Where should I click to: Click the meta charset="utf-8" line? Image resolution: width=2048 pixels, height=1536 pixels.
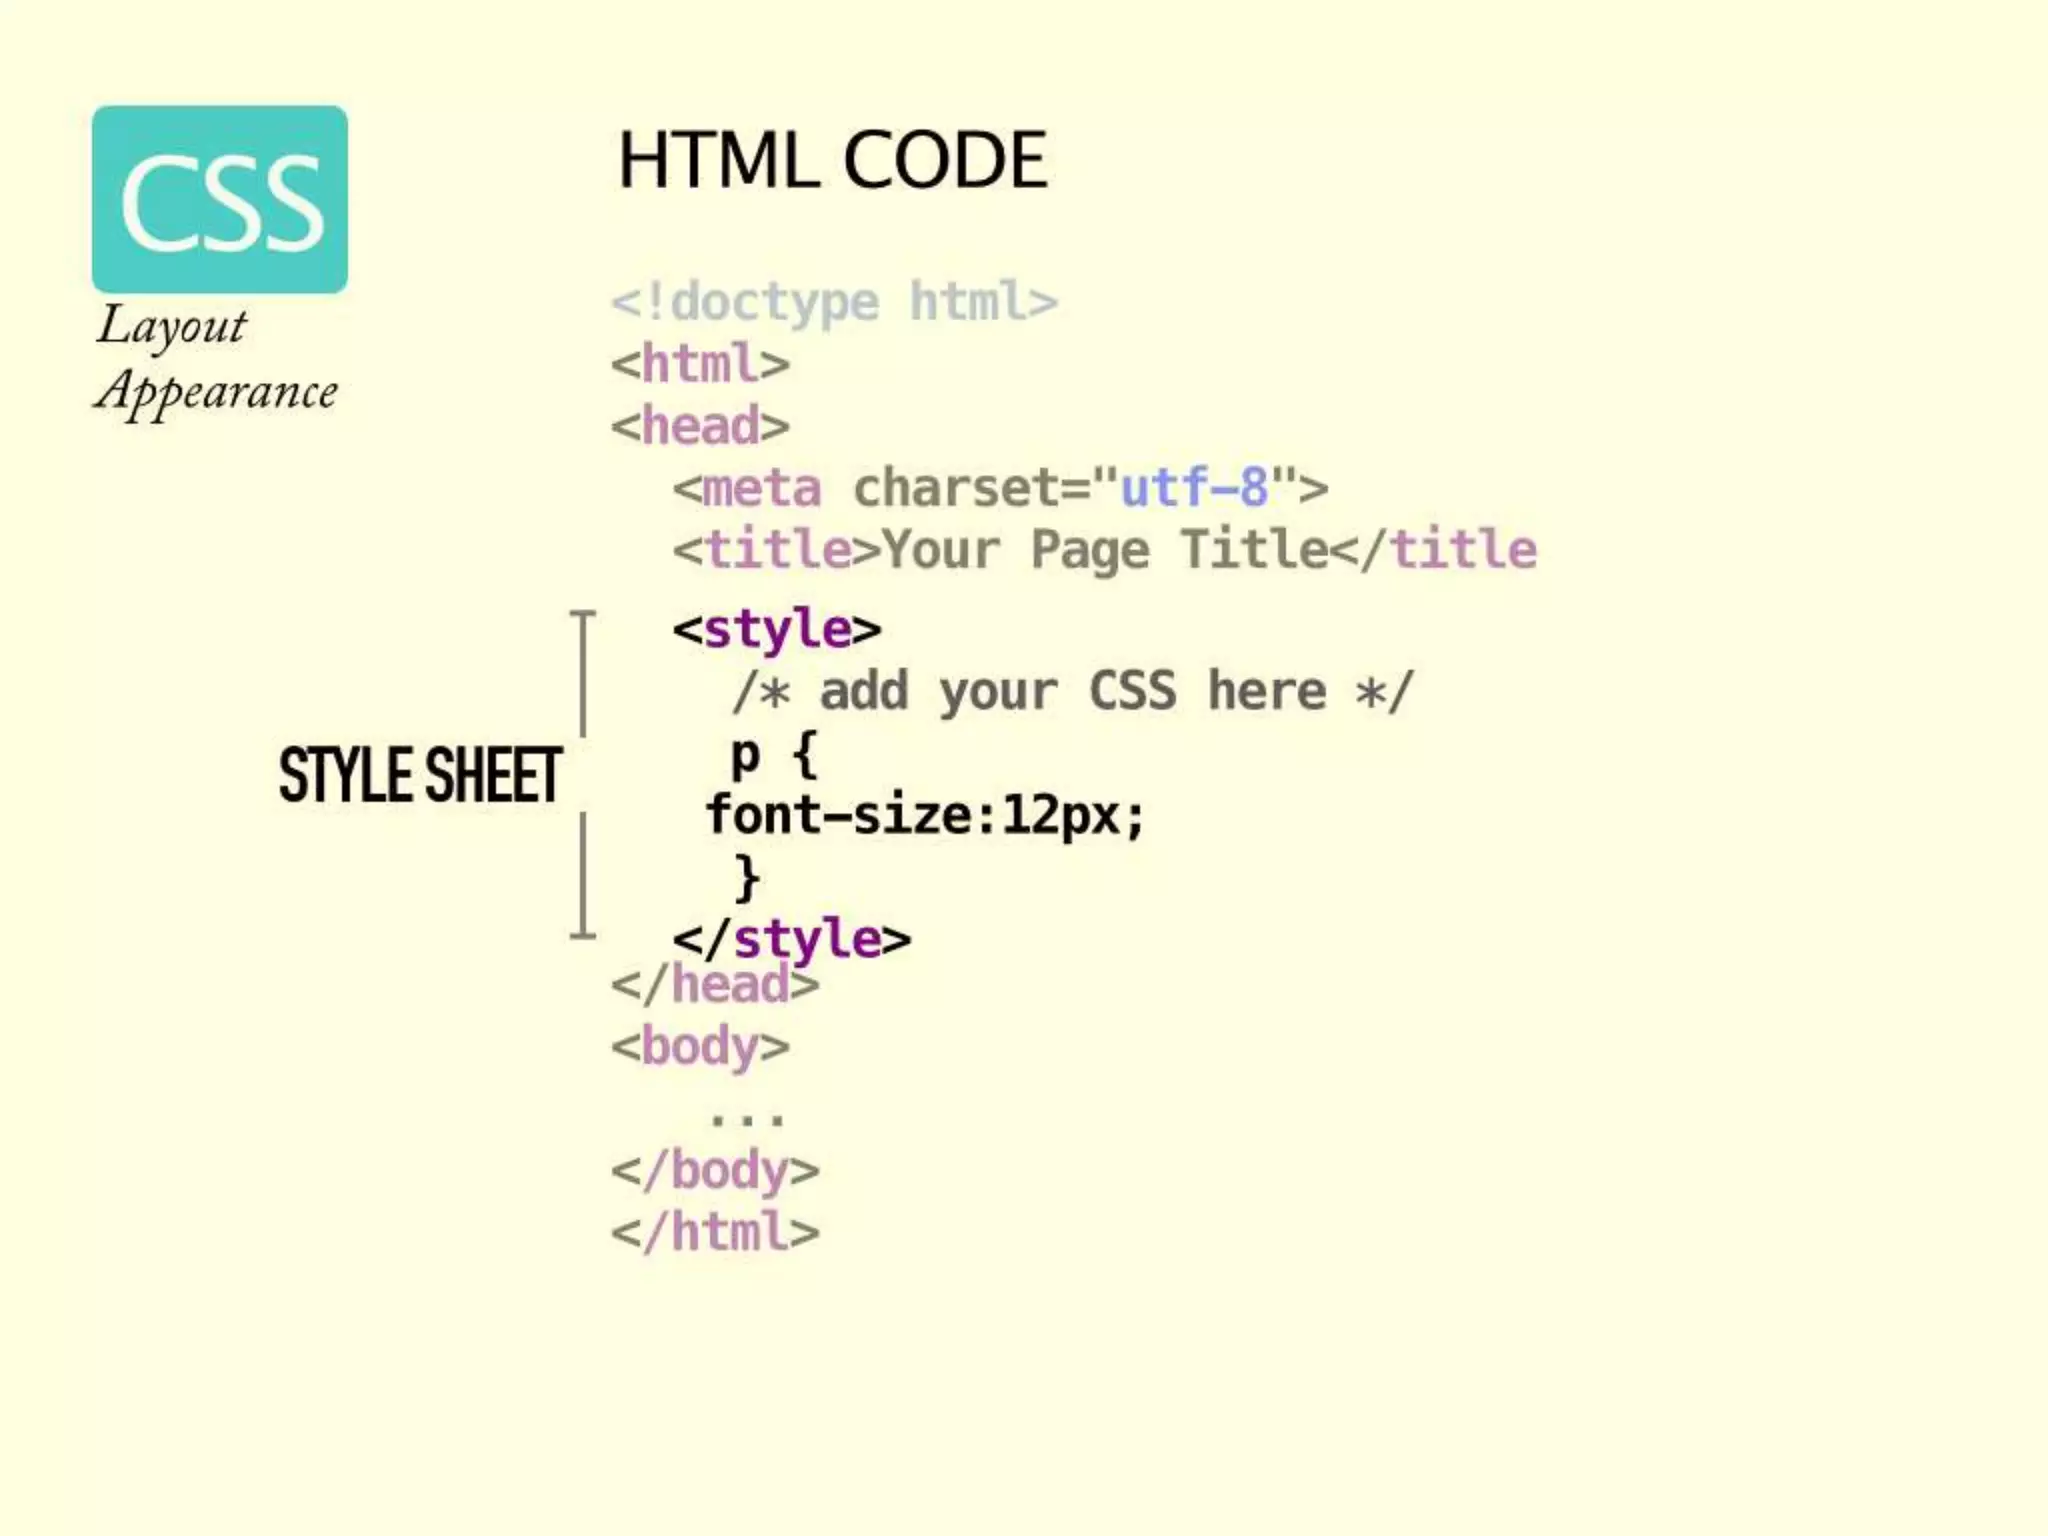click(x=1001, y=488)
